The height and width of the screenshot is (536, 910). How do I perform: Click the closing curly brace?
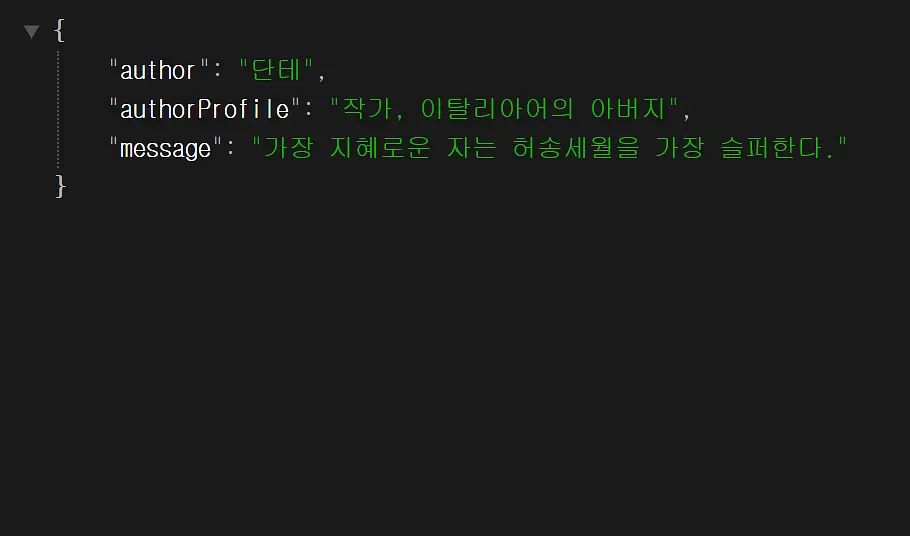pyautogui.click(x=60, y=186)
